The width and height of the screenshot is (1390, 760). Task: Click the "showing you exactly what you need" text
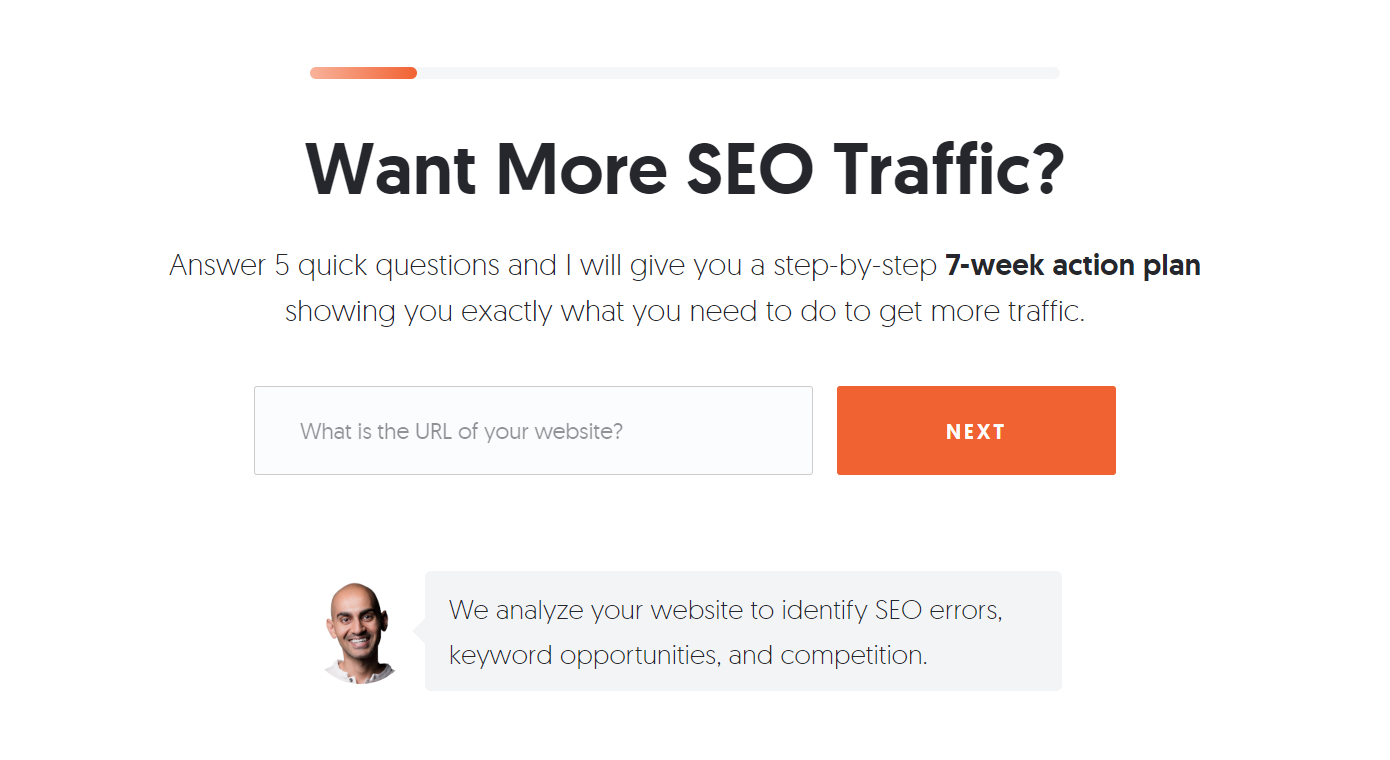(522, 311)
